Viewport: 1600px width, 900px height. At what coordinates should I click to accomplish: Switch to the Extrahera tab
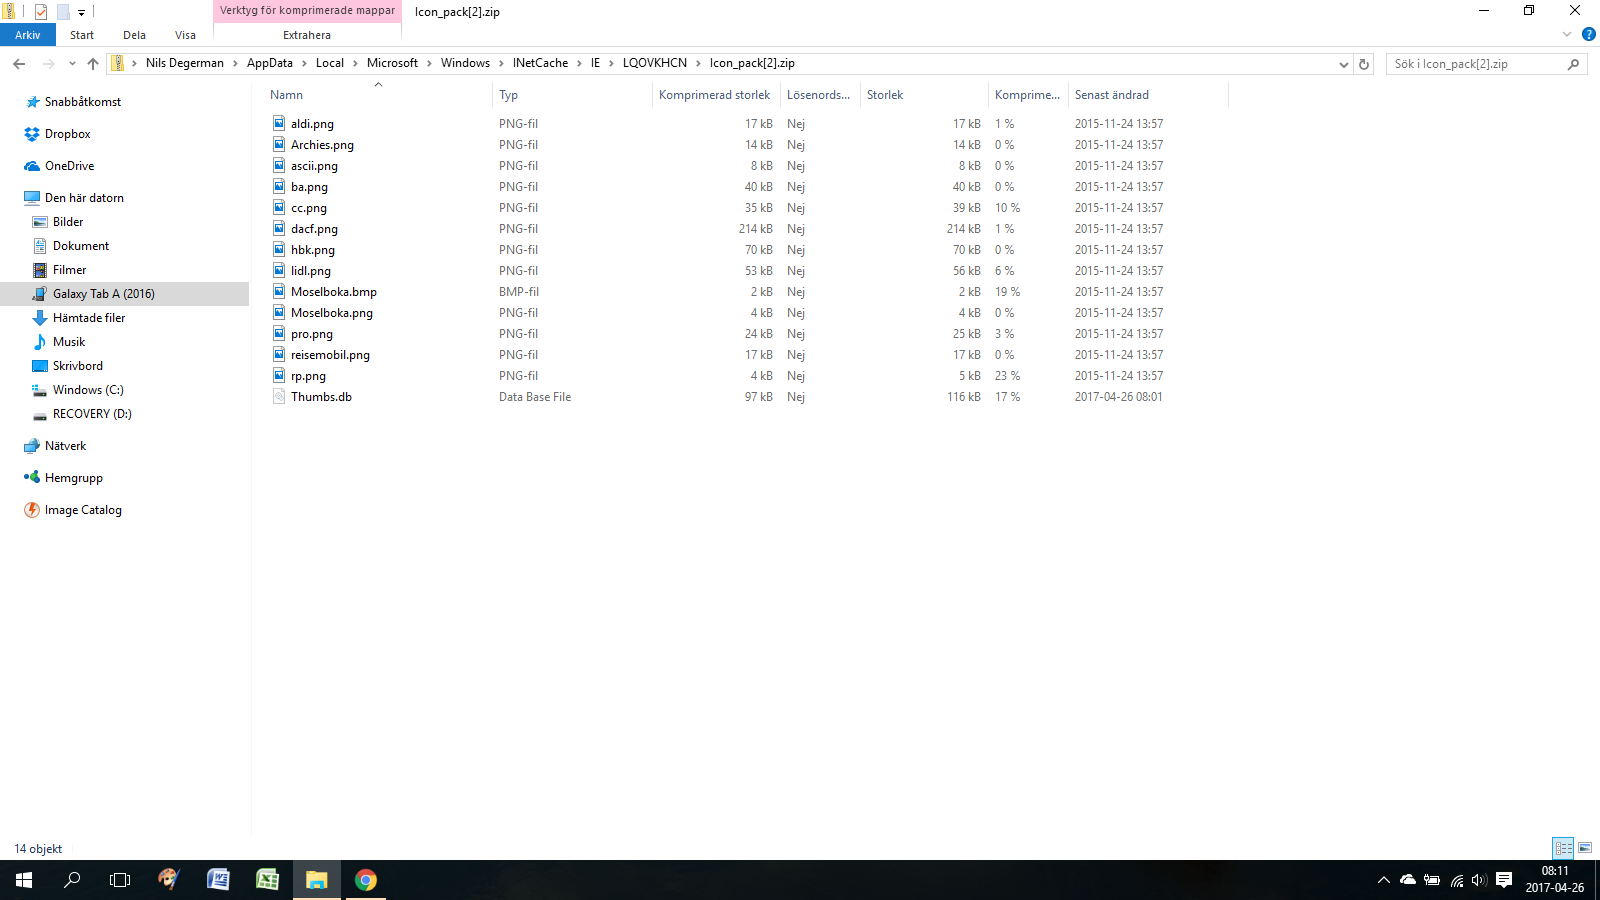pyautogui.click(x=306, y=35)
